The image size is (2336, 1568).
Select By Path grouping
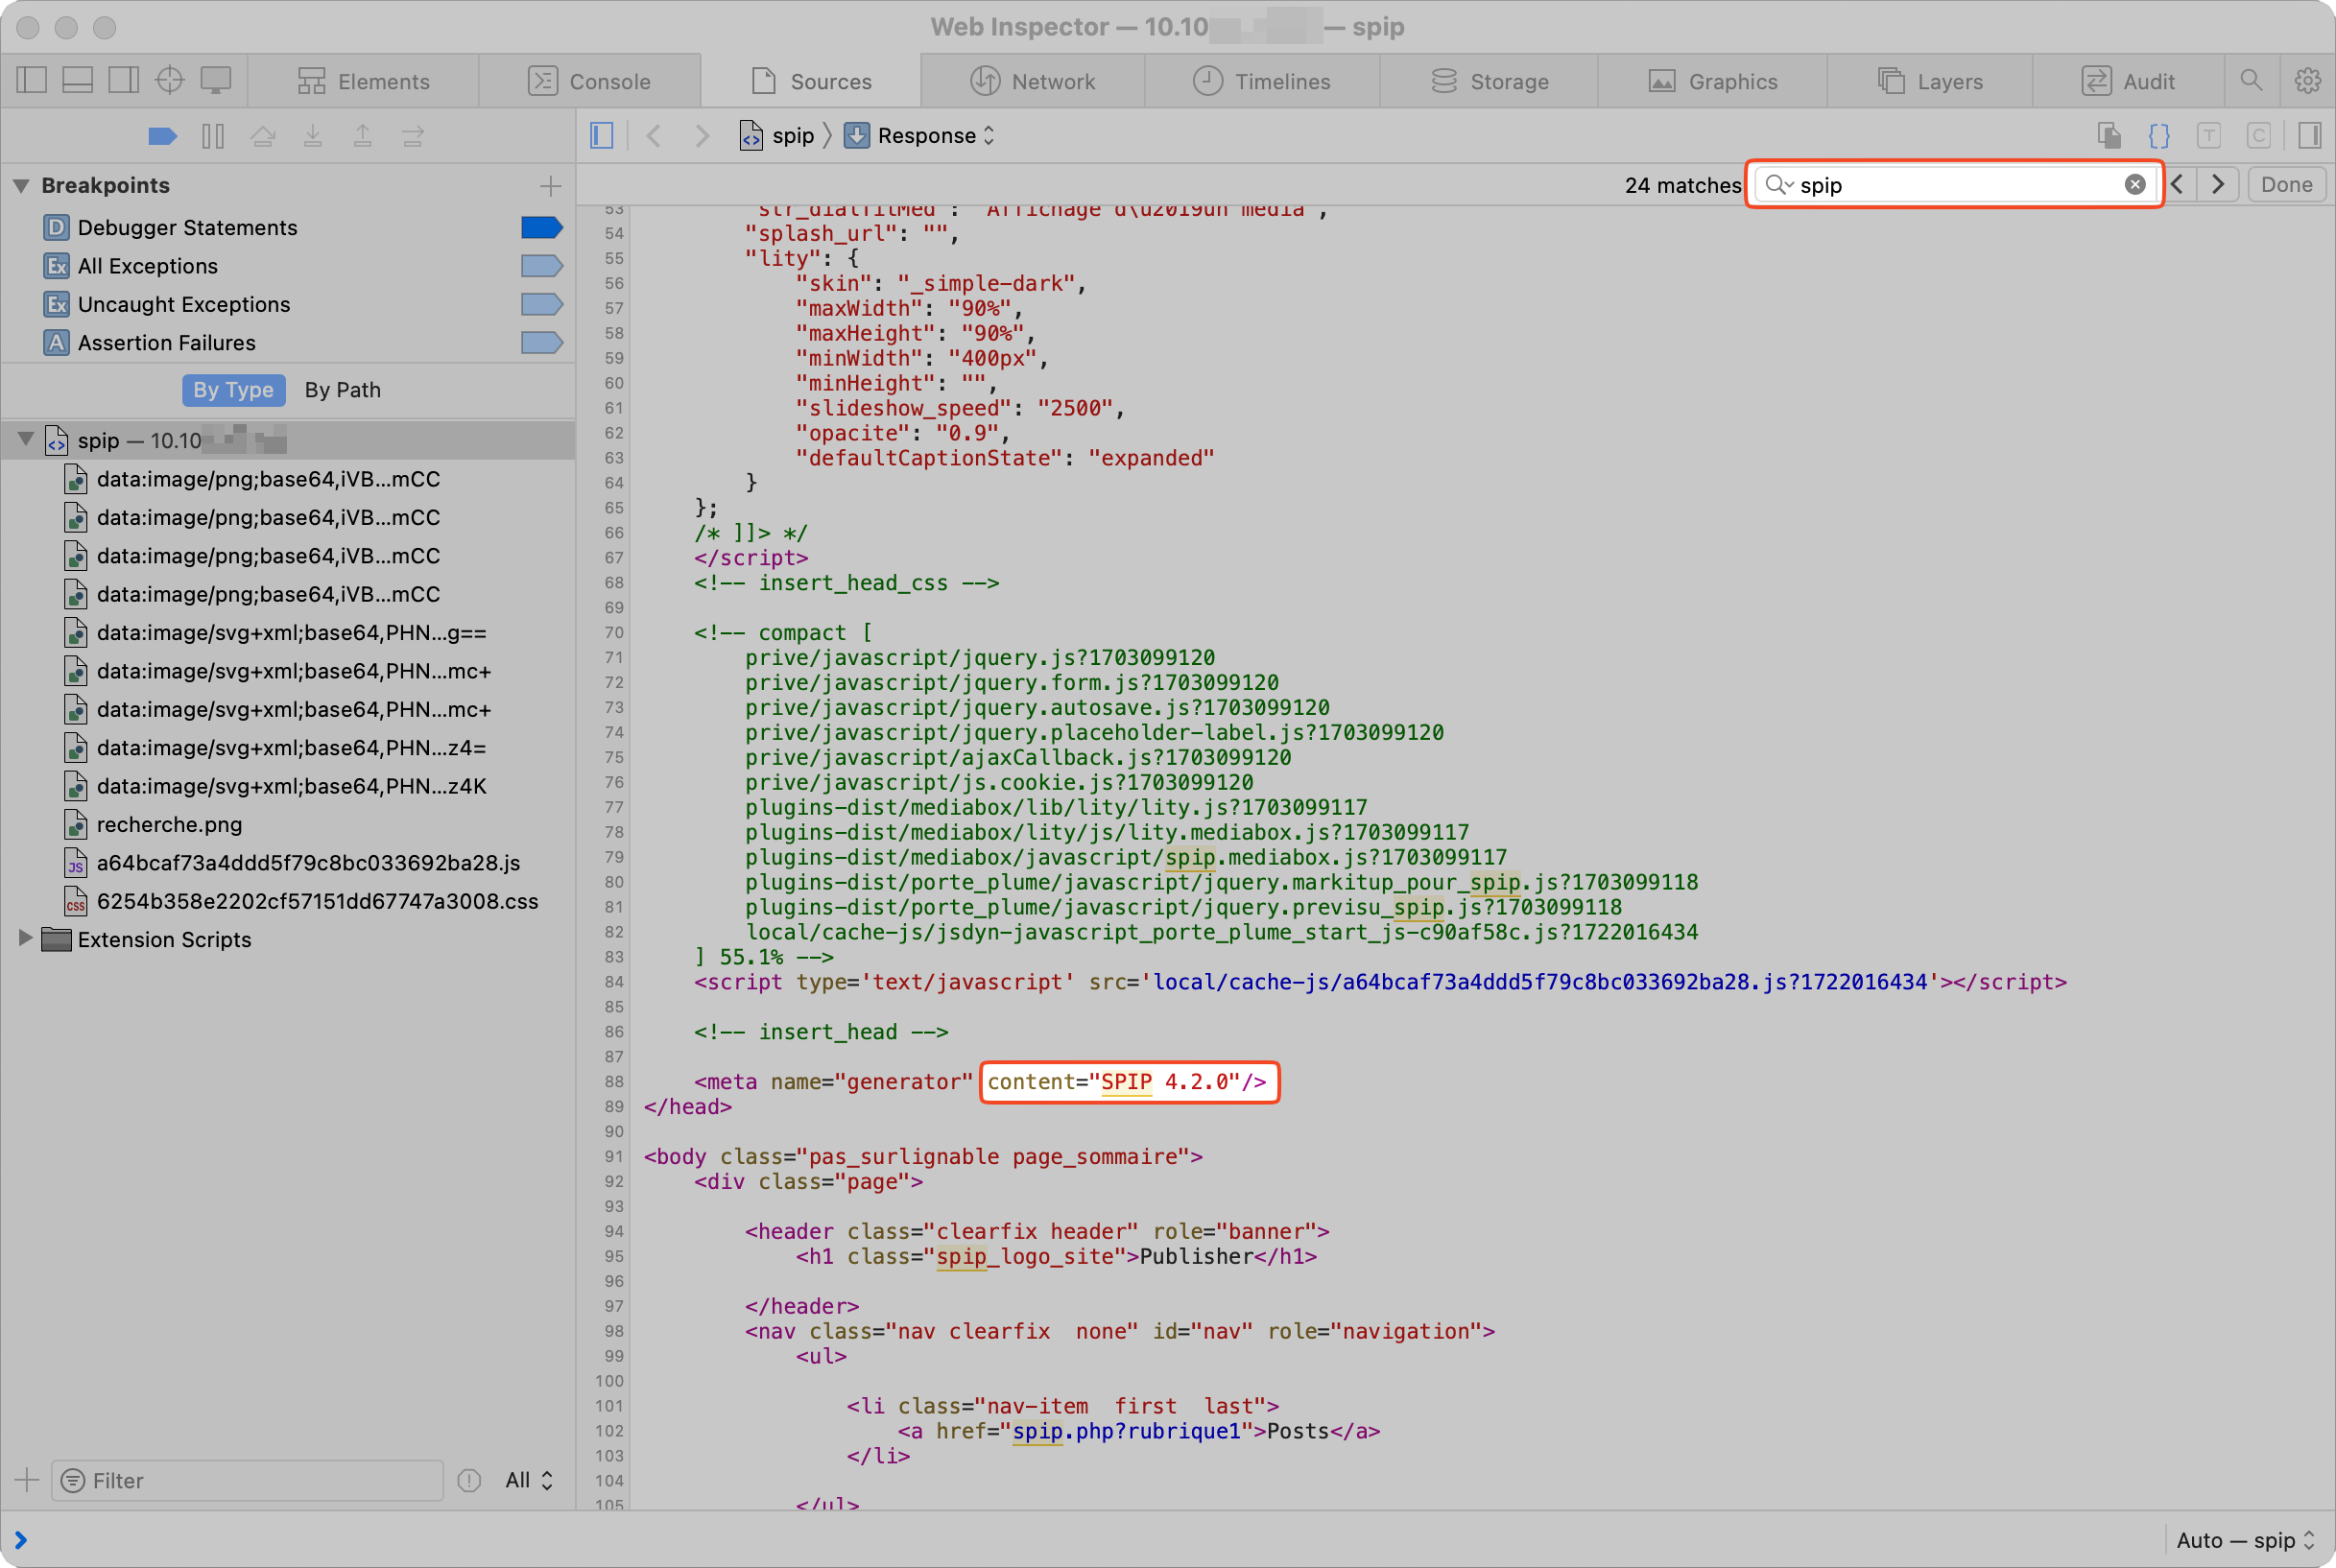point(343,390)
